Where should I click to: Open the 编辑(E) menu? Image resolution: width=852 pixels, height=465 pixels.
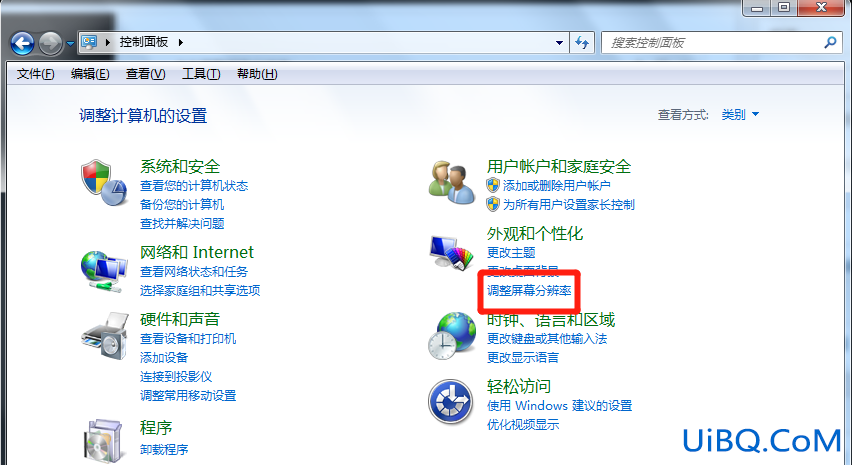(x=90, y=74)
